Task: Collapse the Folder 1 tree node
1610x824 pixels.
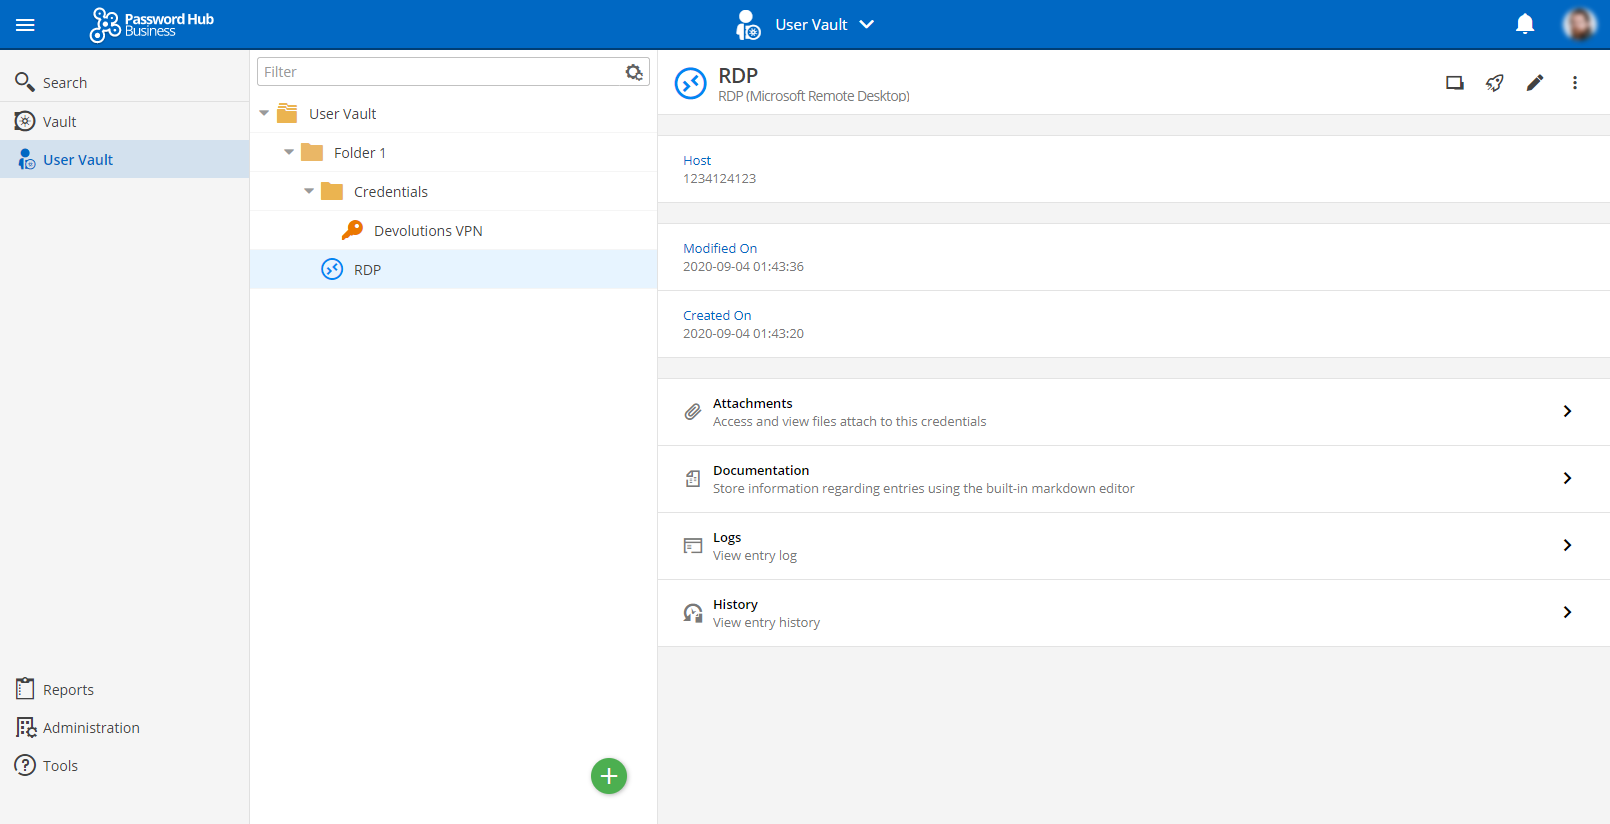Action: click(289, 152)
